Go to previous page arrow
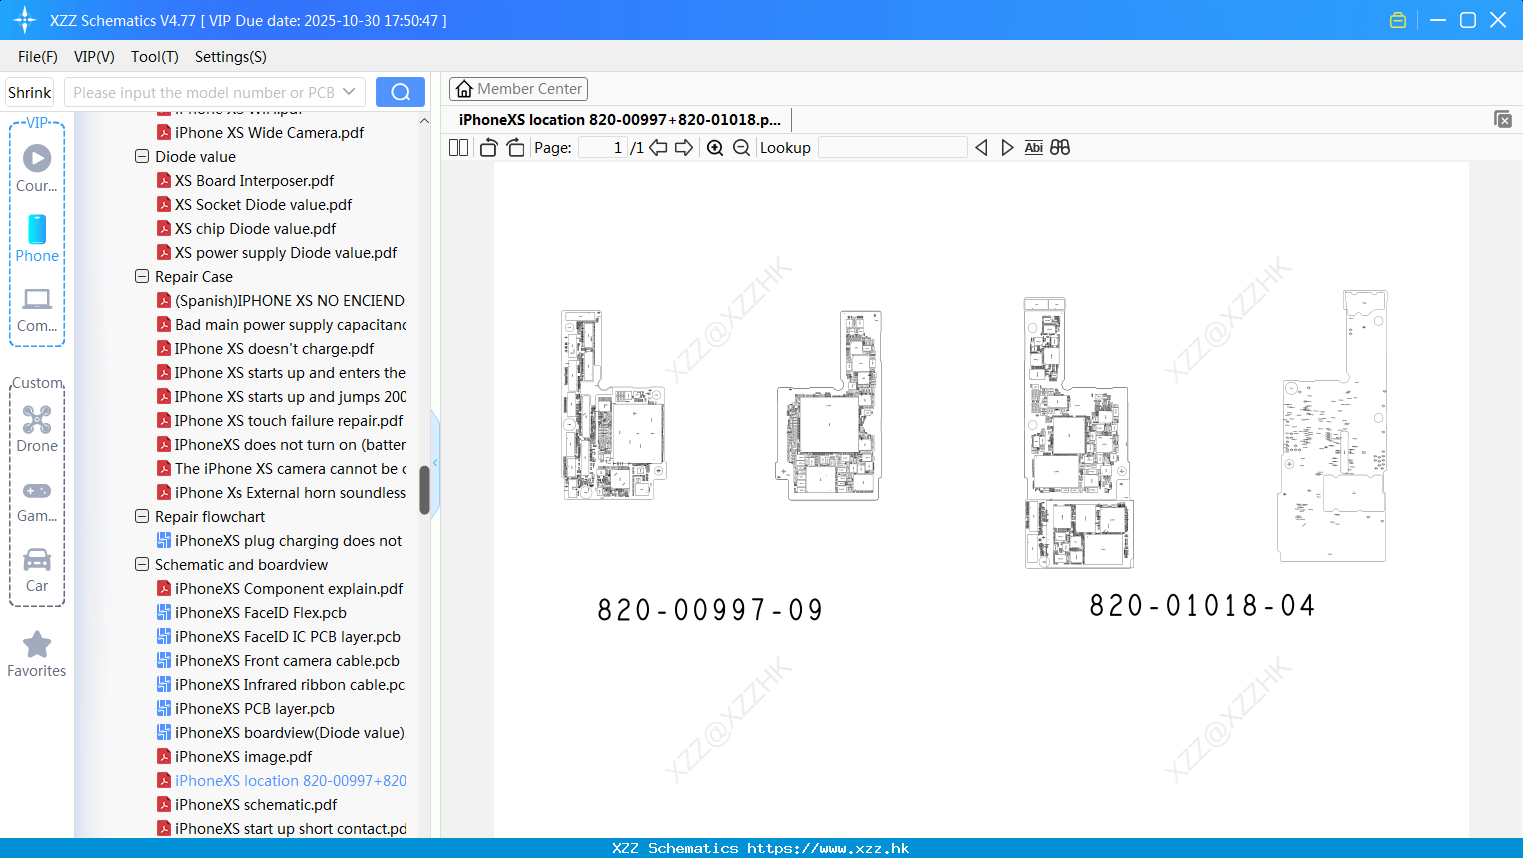This screenshot has width=1523, height=858. [658, 148]
